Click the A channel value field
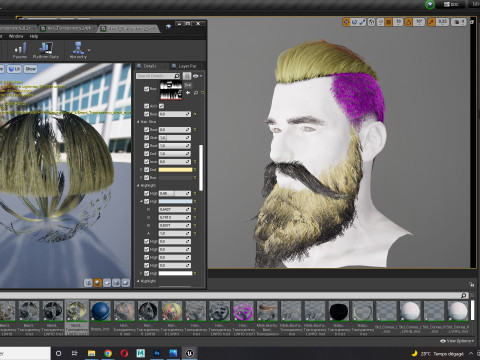The height and width of the screenshot is (360, 480). coord(175,233)
